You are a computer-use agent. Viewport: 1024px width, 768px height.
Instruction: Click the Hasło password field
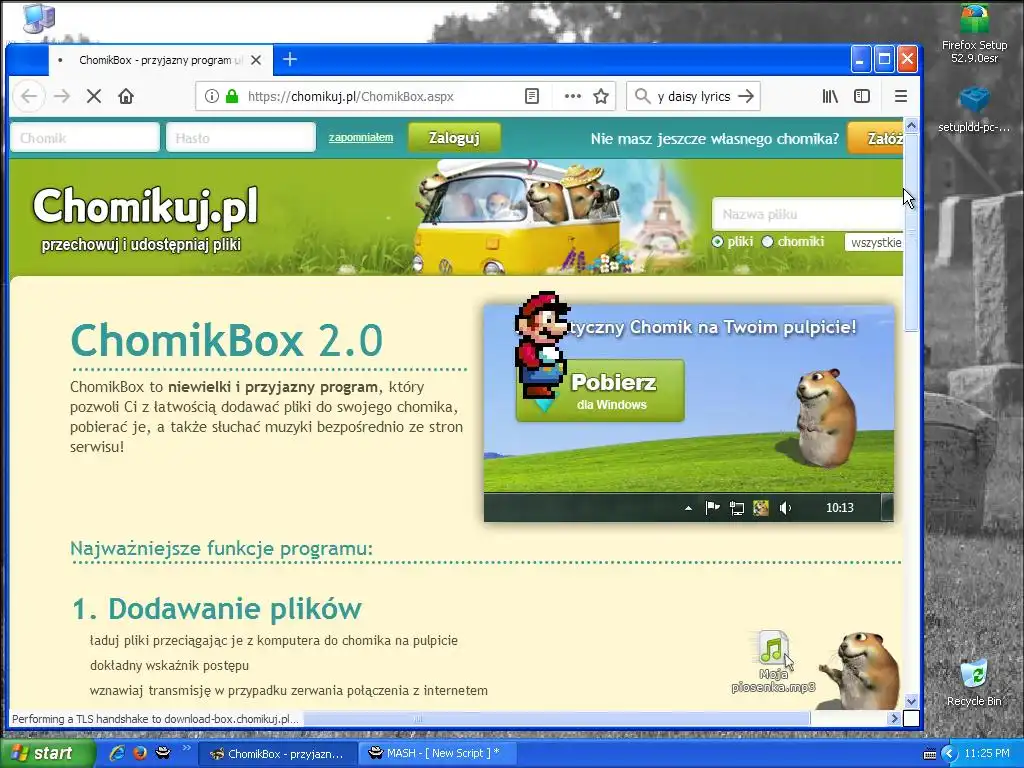click(x=240, y=138)
